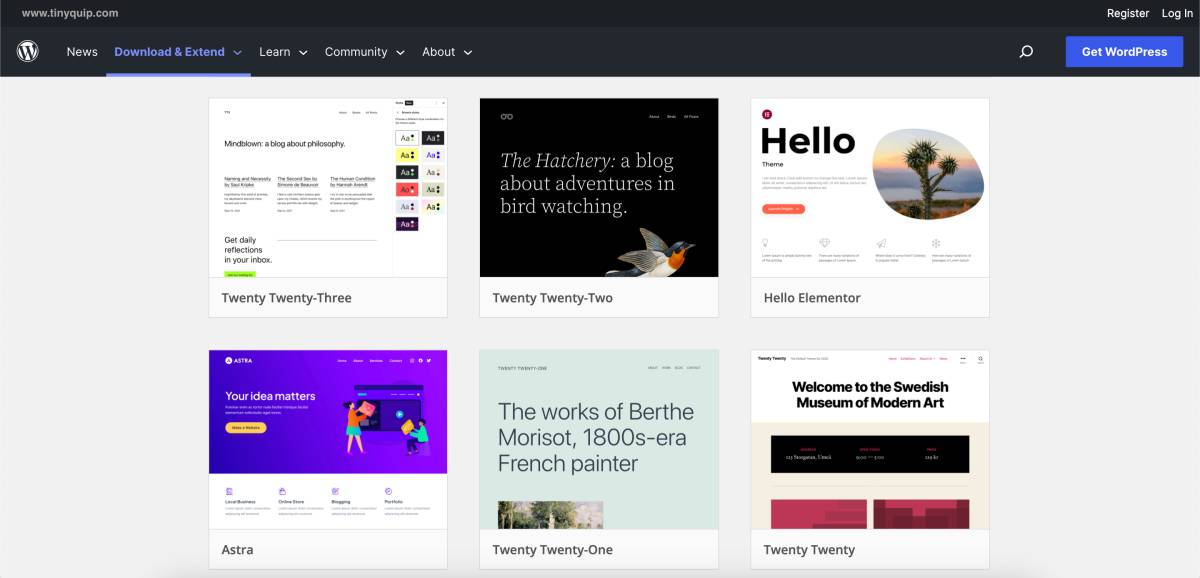Image resolution: width=1200 pixels, height=578 pixels.
Task: Expand the Learn dropdown menu
Action: [x=277, y=51]
